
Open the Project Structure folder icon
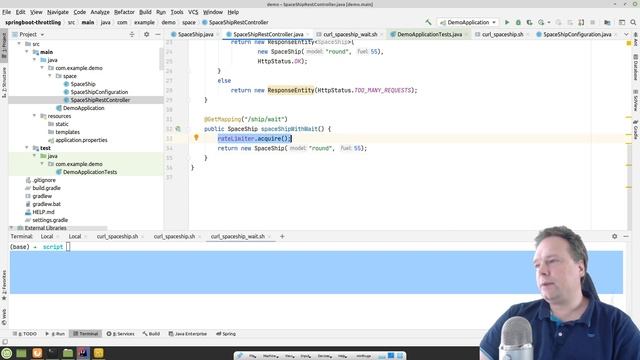click(x=607, y=22)
